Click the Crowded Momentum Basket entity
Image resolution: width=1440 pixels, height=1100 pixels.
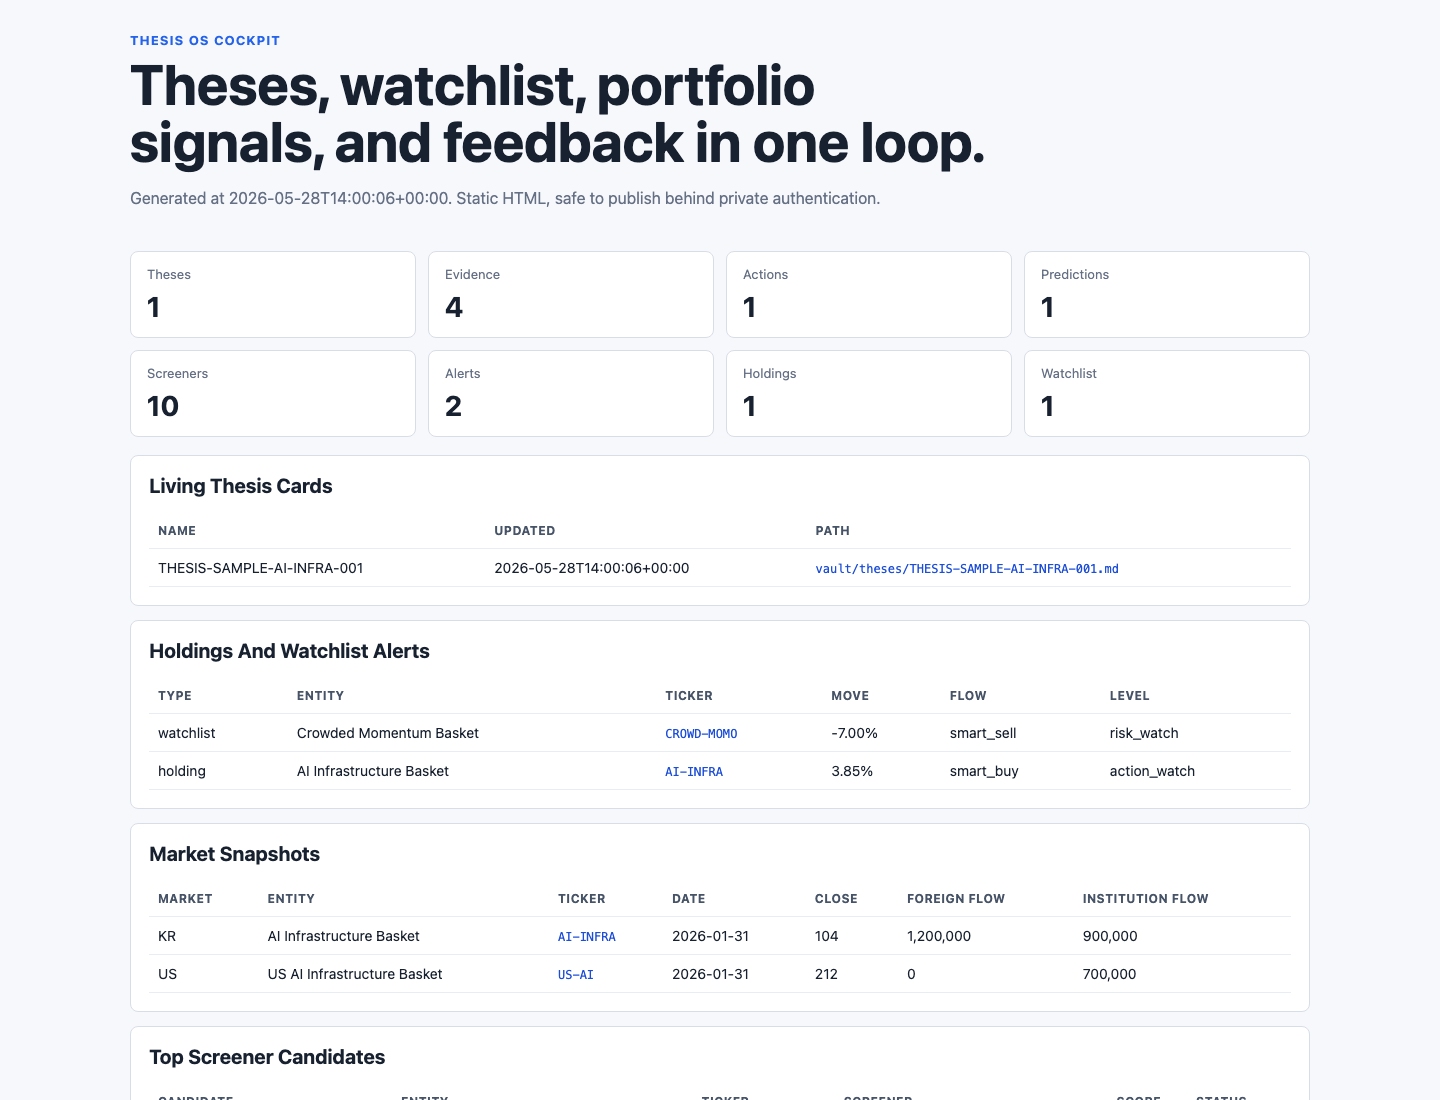pyautogui.click(x=388, y=733)
